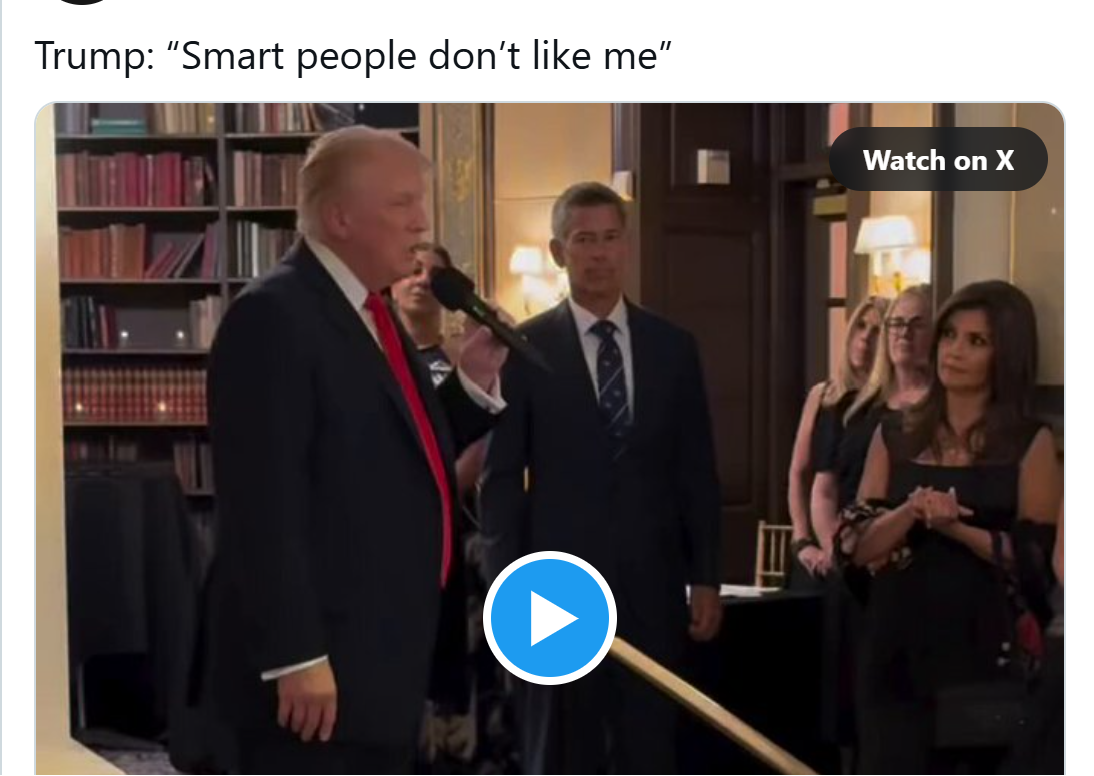Click the tweet text about smart people
This screenshot has height=776, width=1094.
(x=353, y=56)
